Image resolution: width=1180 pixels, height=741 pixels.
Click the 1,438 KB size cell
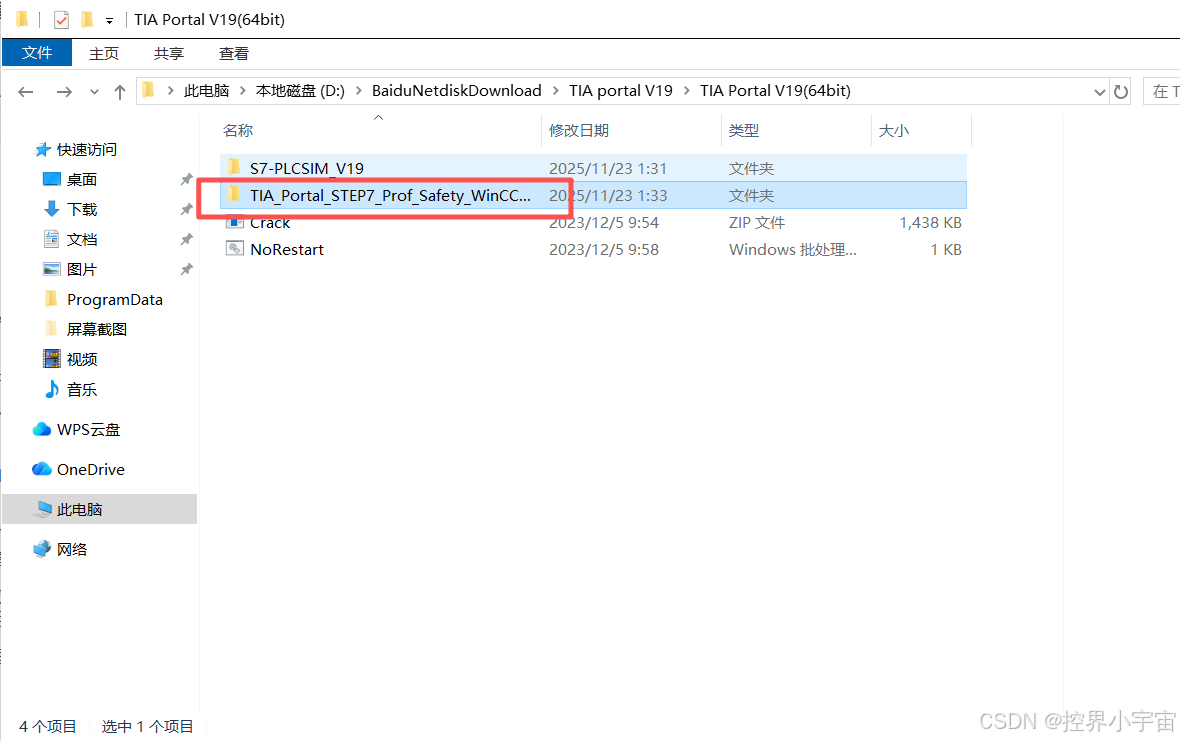(x=930, y=223)
